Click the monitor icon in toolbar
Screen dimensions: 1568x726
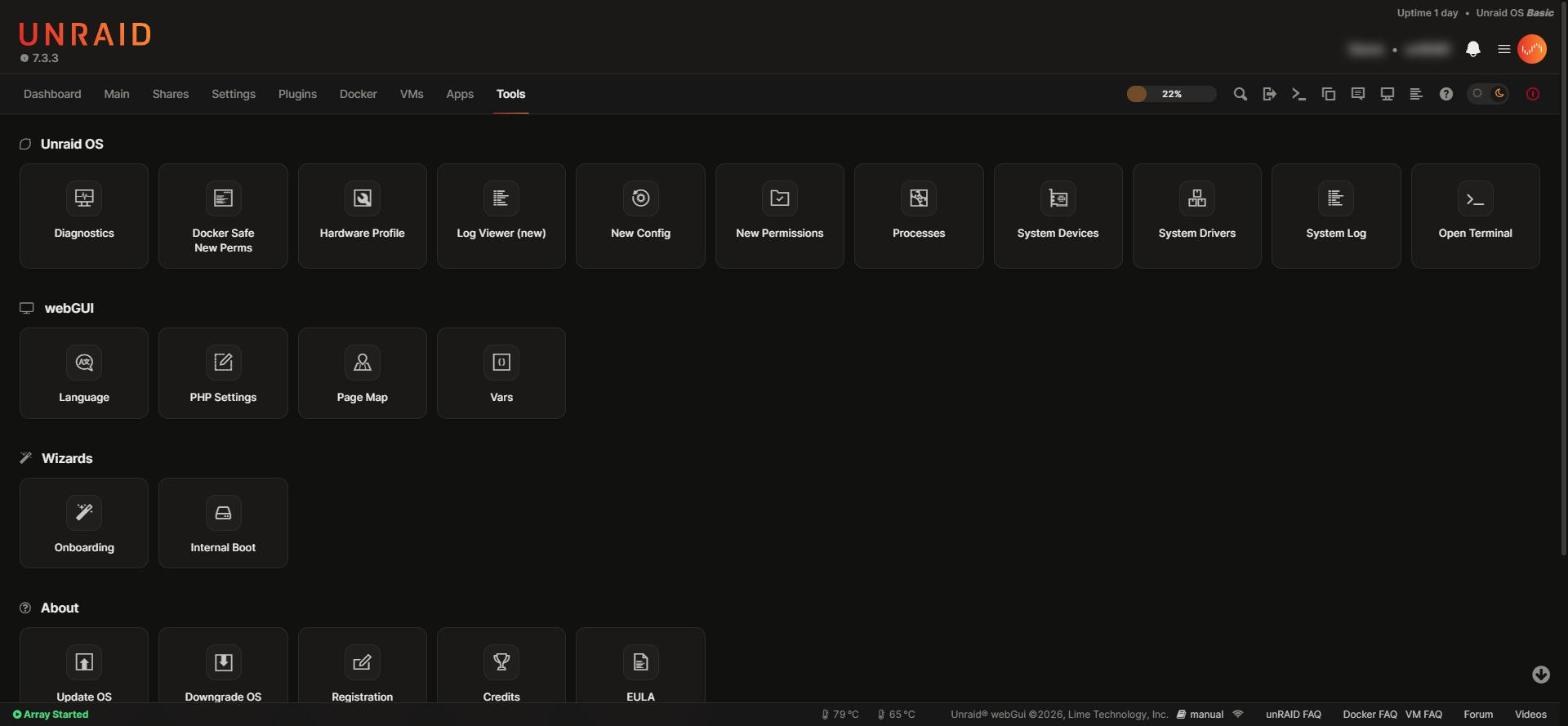tap(1387, 94)
